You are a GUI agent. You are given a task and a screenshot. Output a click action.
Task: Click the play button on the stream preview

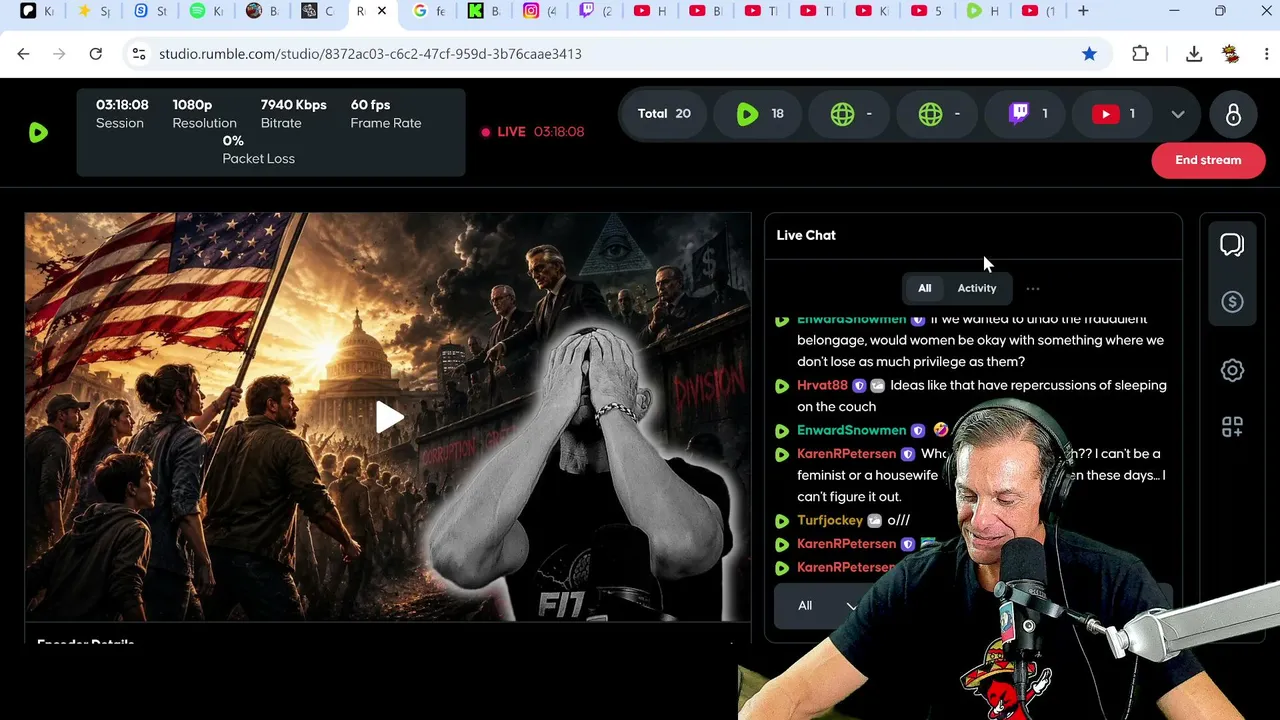(x=389, y=417)
